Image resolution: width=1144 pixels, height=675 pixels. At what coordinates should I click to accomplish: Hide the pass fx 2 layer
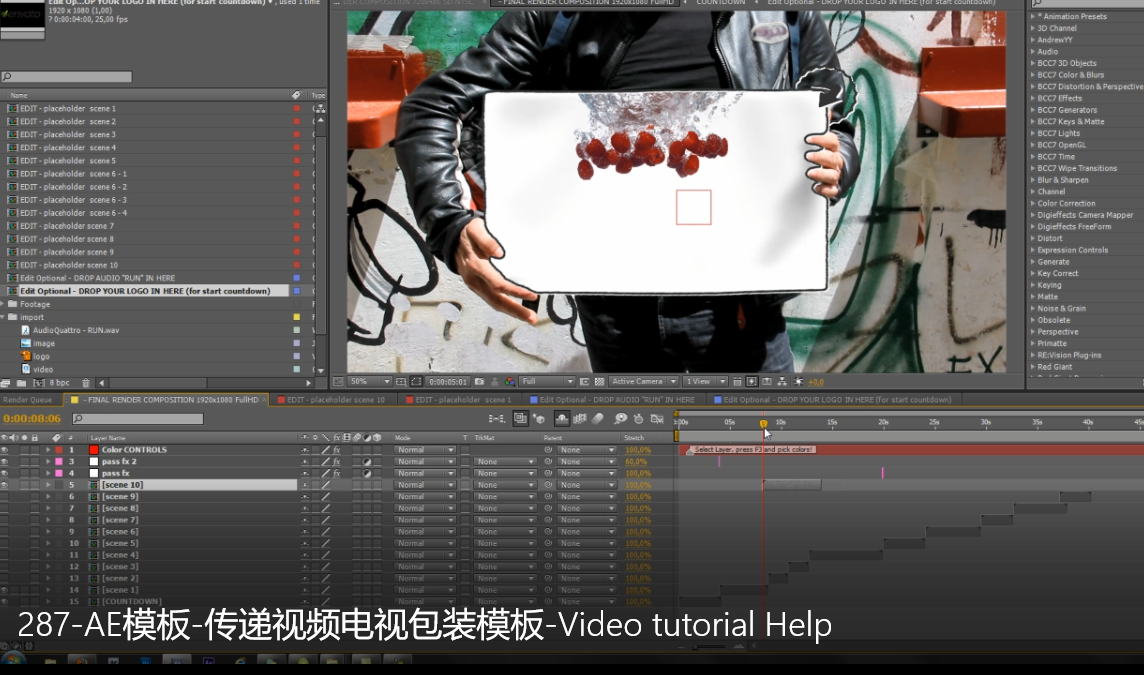tap(4, 461)
